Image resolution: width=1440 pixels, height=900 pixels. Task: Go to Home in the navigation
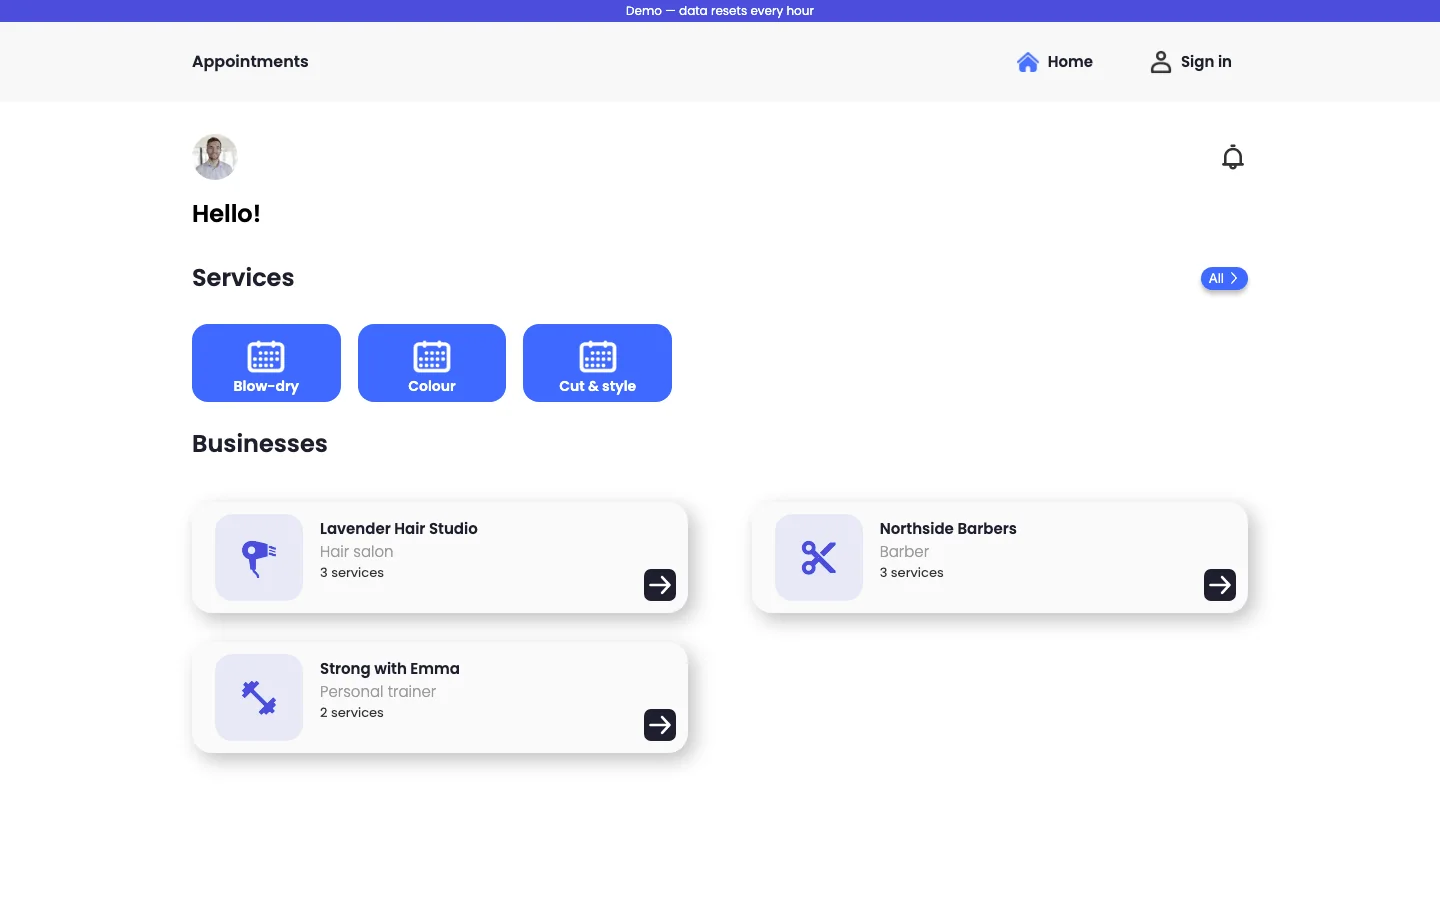(x=1070, y=62)
